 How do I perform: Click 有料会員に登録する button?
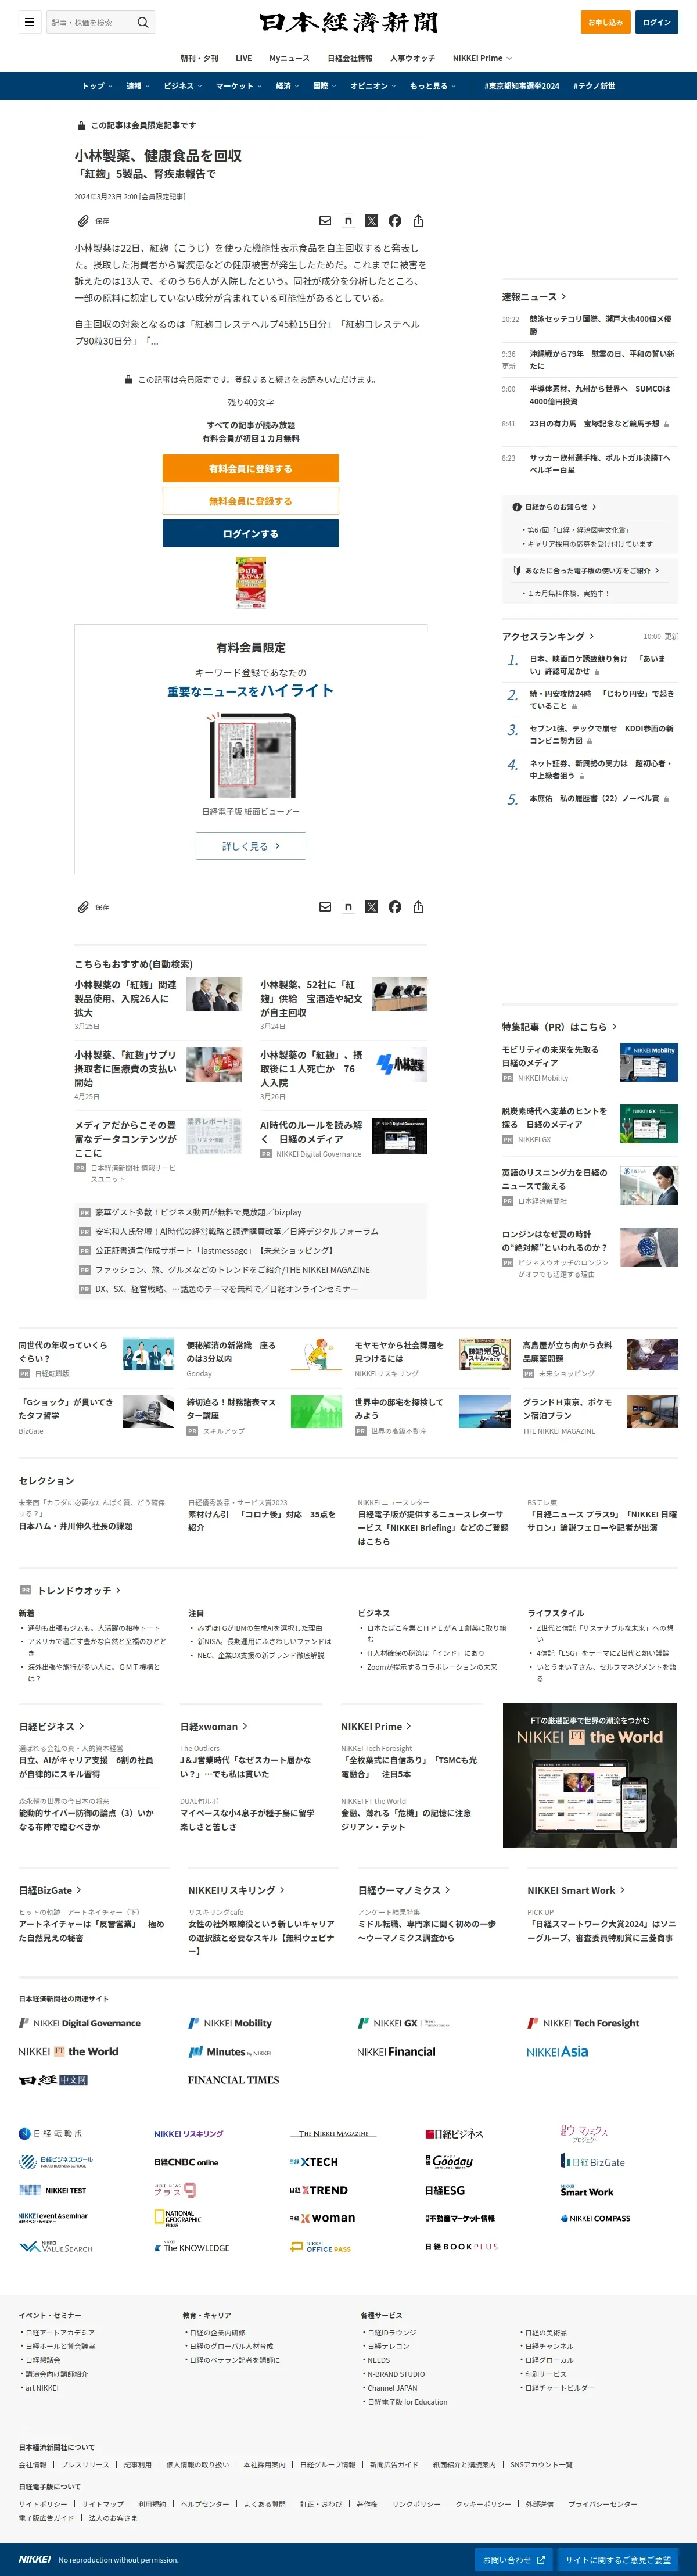point(251,468)
